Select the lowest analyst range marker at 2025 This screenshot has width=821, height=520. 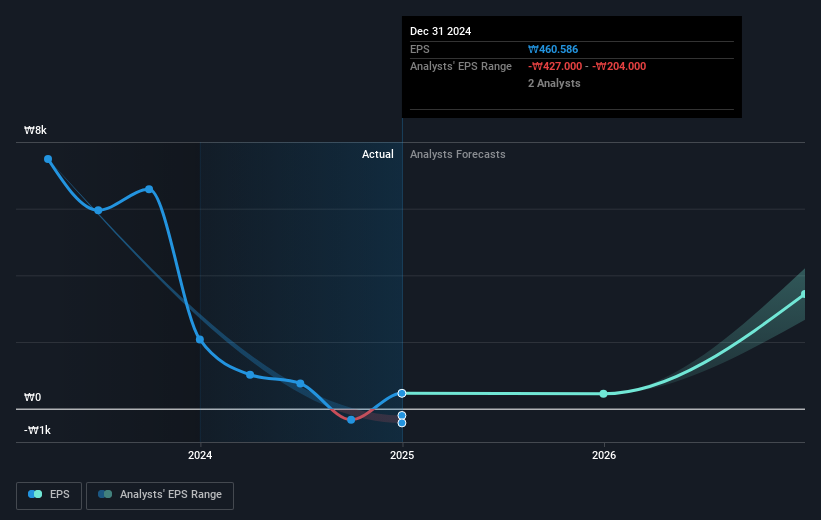coord(402,423)
